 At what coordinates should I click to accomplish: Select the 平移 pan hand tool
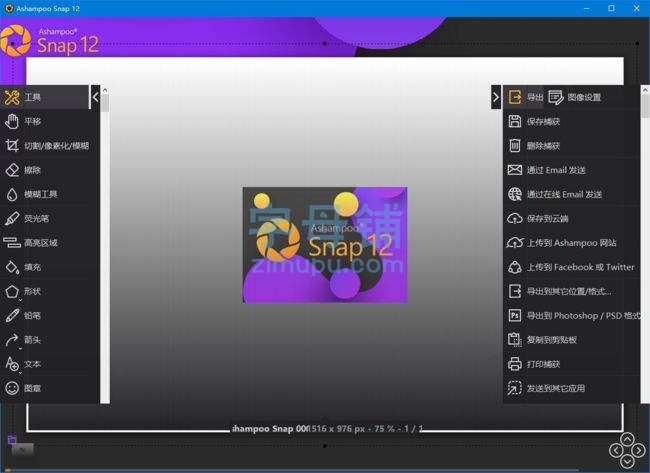45,121
